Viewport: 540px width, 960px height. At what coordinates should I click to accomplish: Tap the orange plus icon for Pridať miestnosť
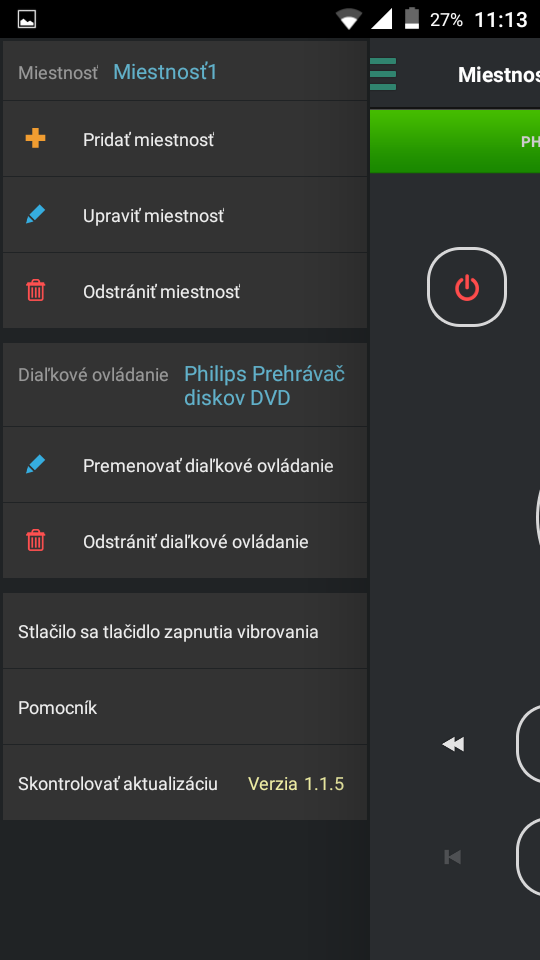tap(36, 139)
